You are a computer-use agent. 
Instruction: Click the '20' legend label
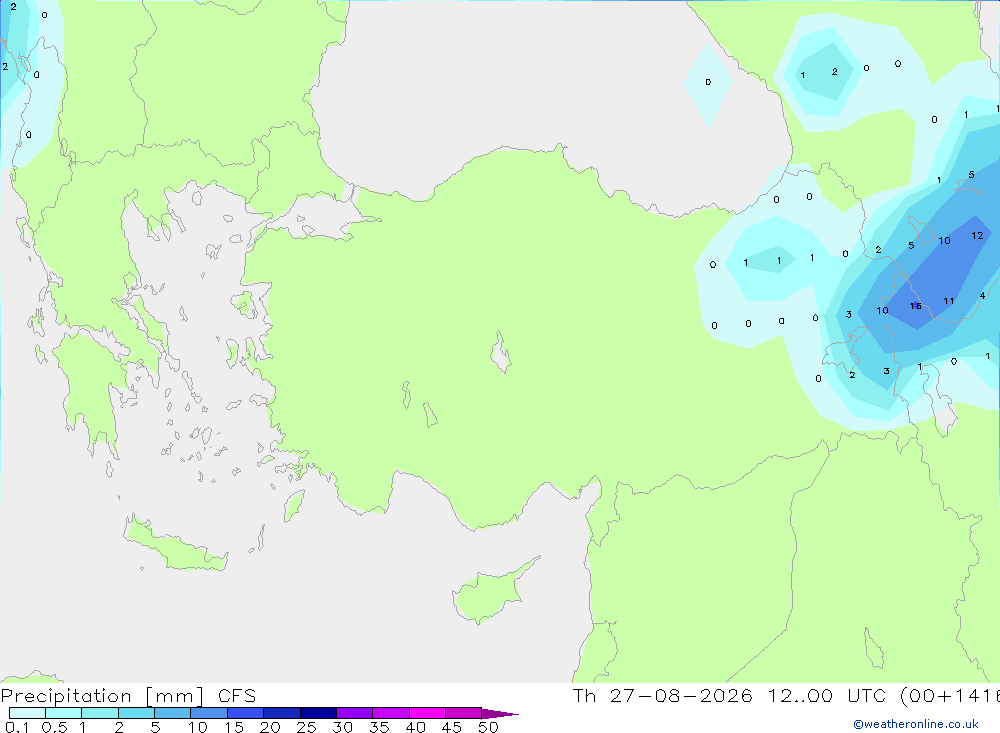pyautogui.click(x=270, y=727)
